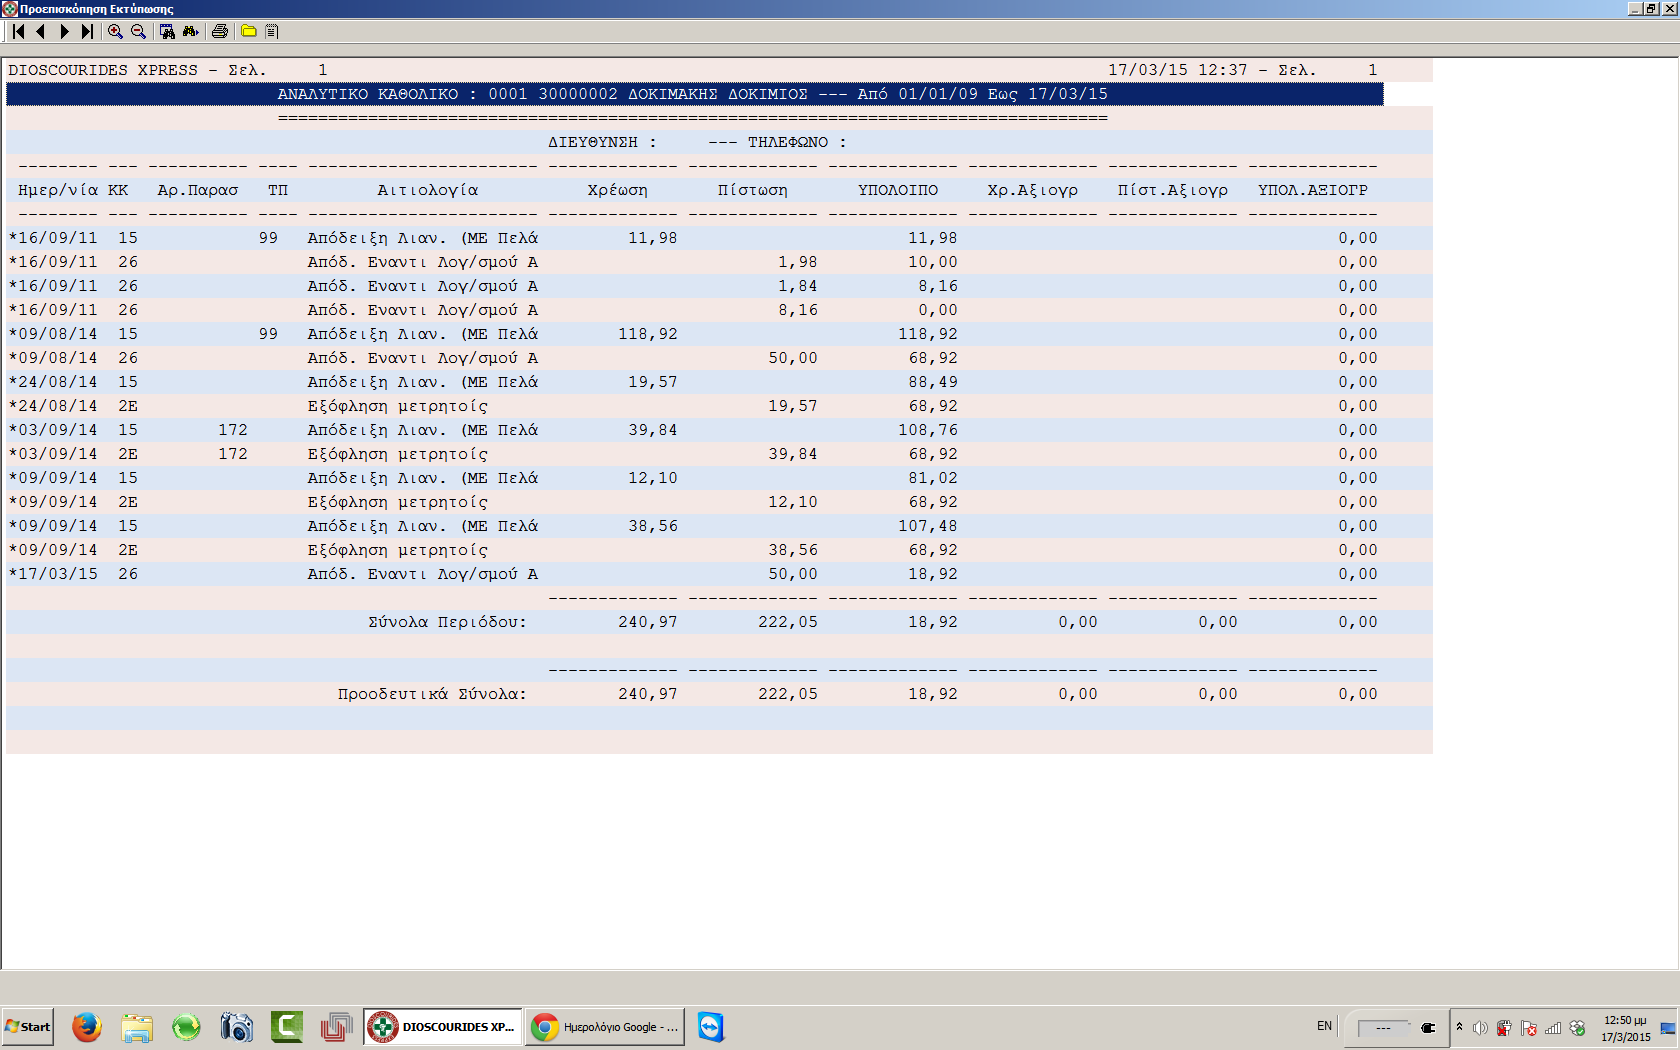This screenshot has width=1680, height=1050.
Task: Click red stacked squares taskbar icon
Action: coord(336,1027)
